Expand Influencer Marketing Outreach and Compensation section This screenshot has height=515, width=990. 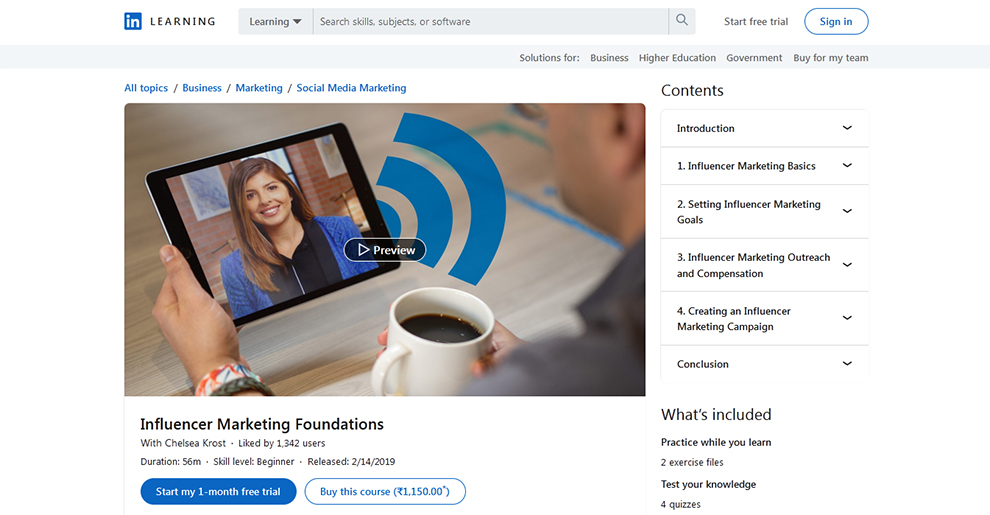tap(765, 265)
